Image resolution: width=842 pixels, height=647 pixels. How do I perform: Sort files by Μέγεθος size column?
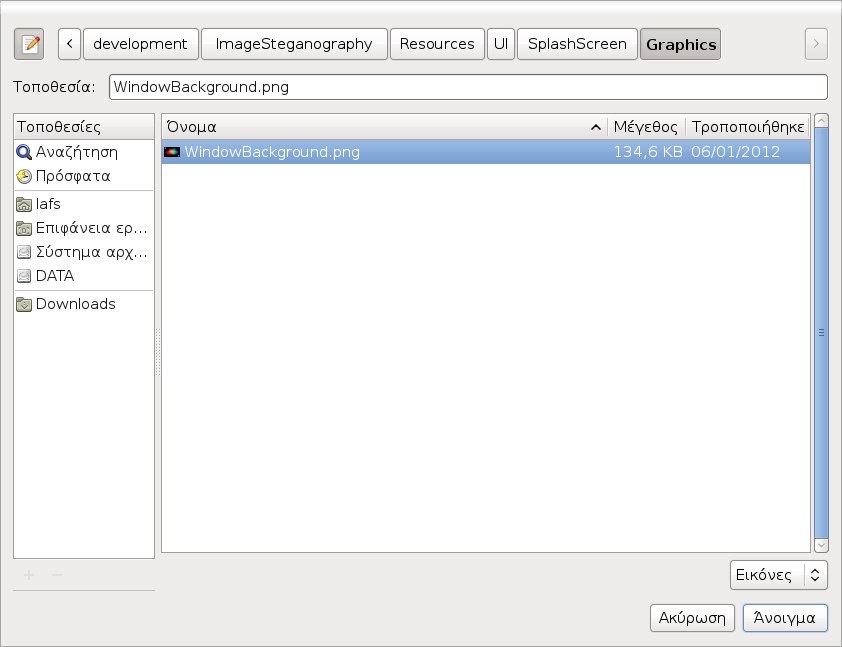pyautogui.click(x=645, y=127)
